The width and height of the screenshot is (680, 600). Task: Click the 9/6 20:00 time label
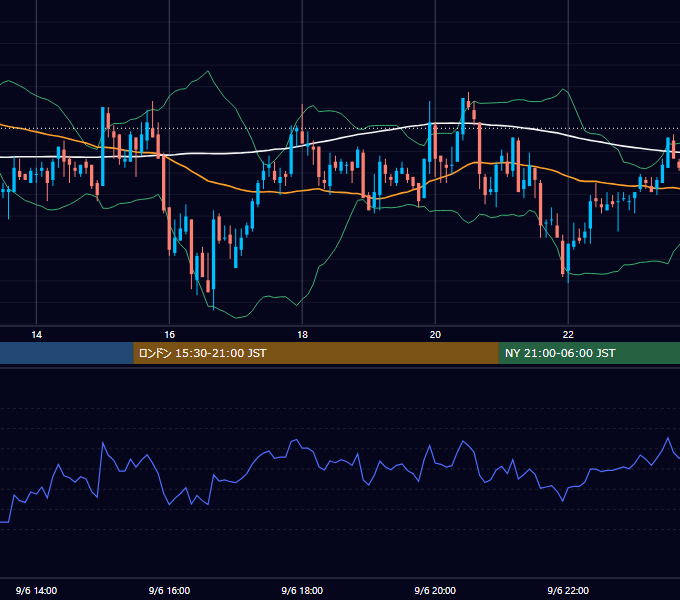[435, 590]
